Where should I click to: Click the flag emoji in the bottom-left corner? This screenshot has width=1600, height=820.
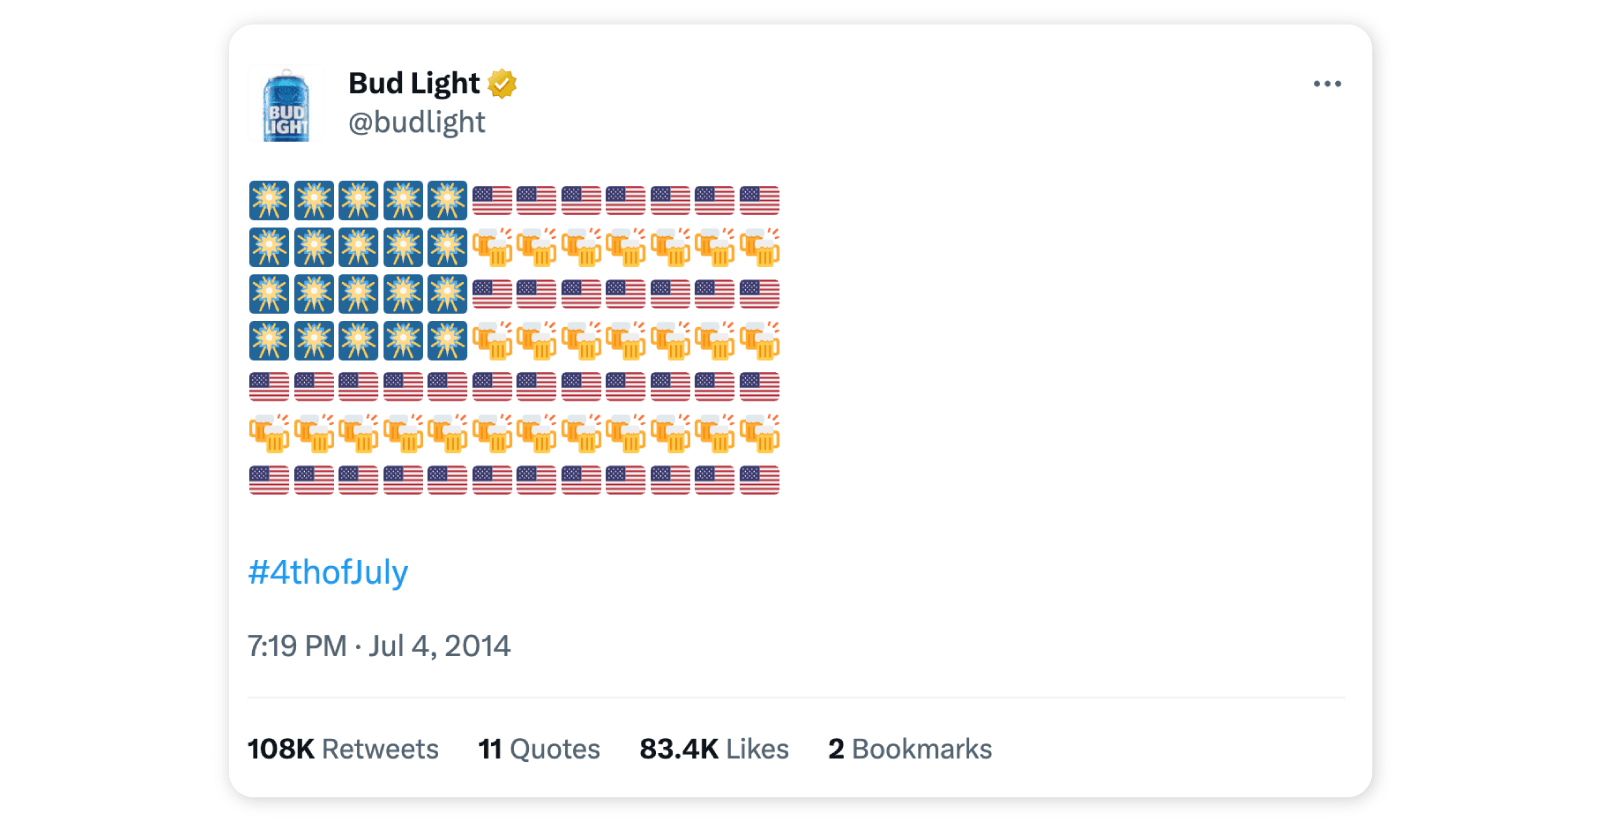coord(267,479)
